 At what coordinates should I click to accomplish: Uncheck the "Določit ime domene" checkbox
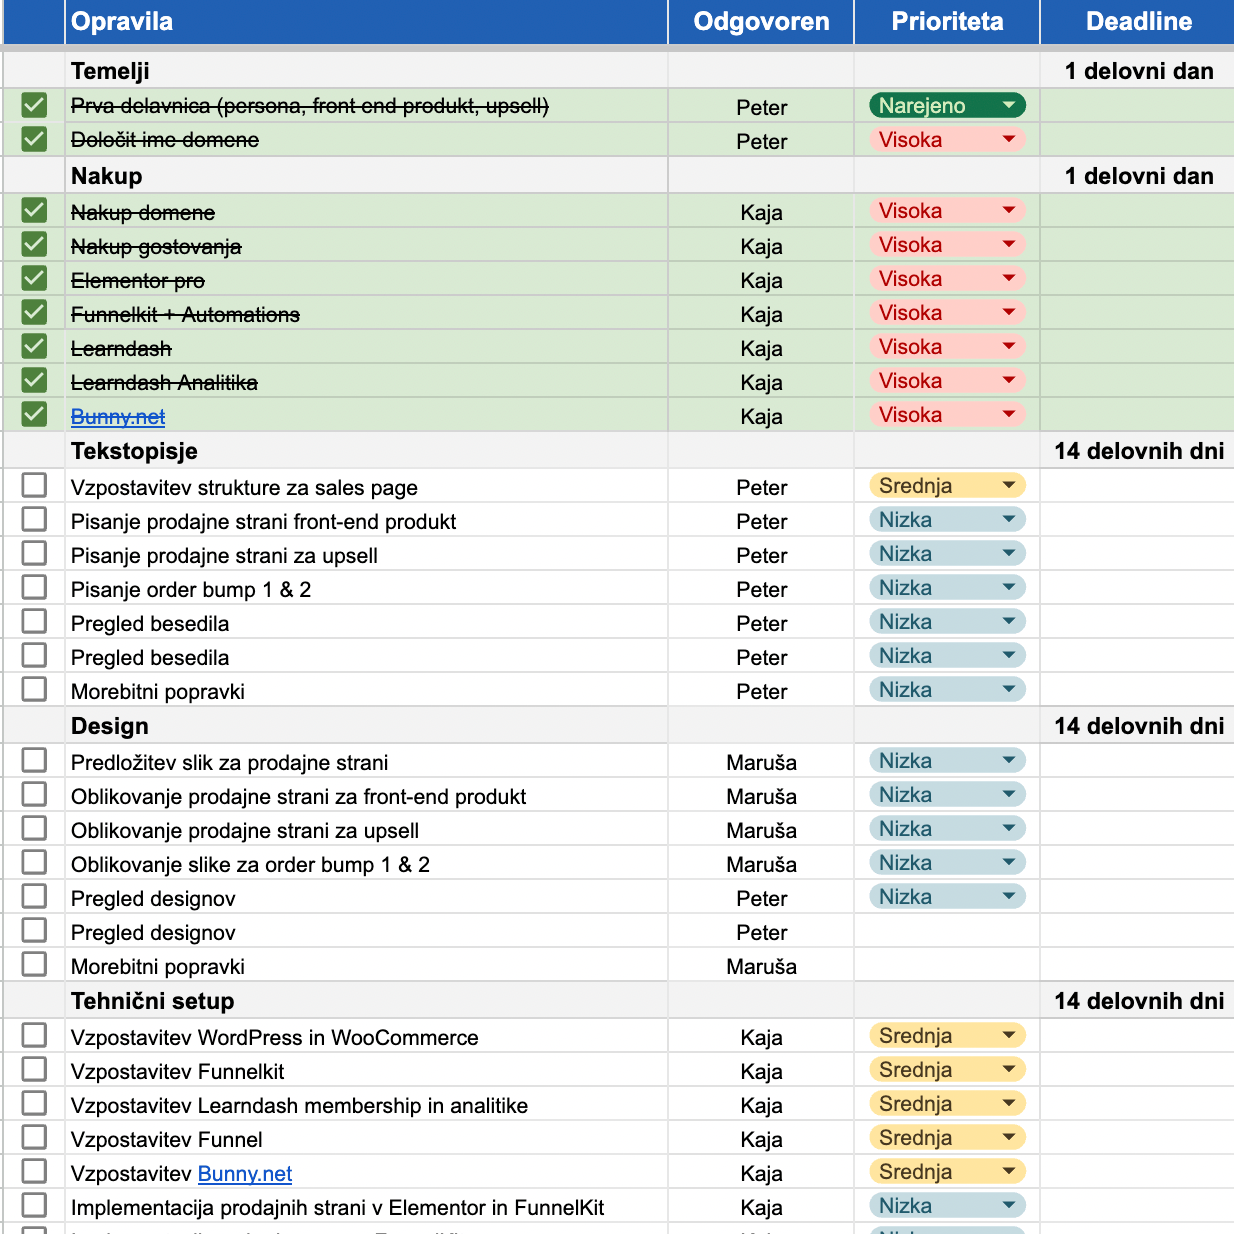tap(34, 139)
